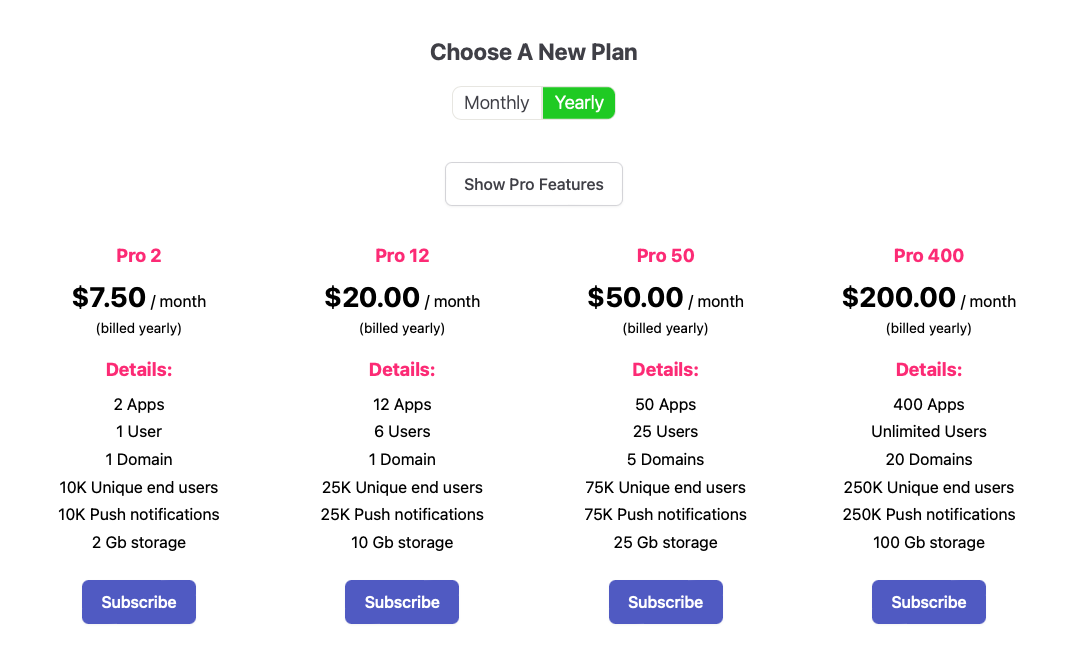Subscribe to the Pro 400 plan
1066x662 pixels.
[928, 602]
